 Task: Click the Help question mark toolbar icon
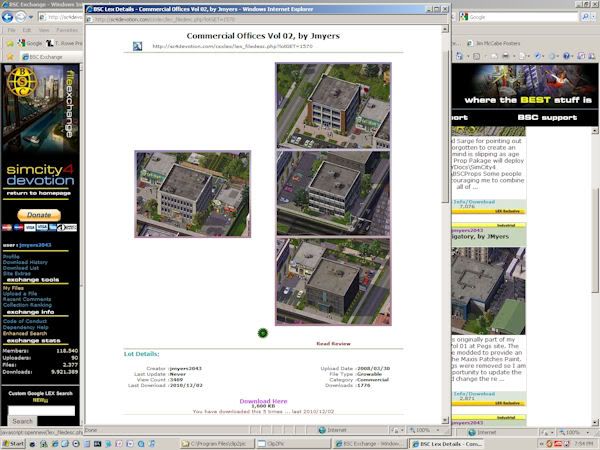coord(567,56)
